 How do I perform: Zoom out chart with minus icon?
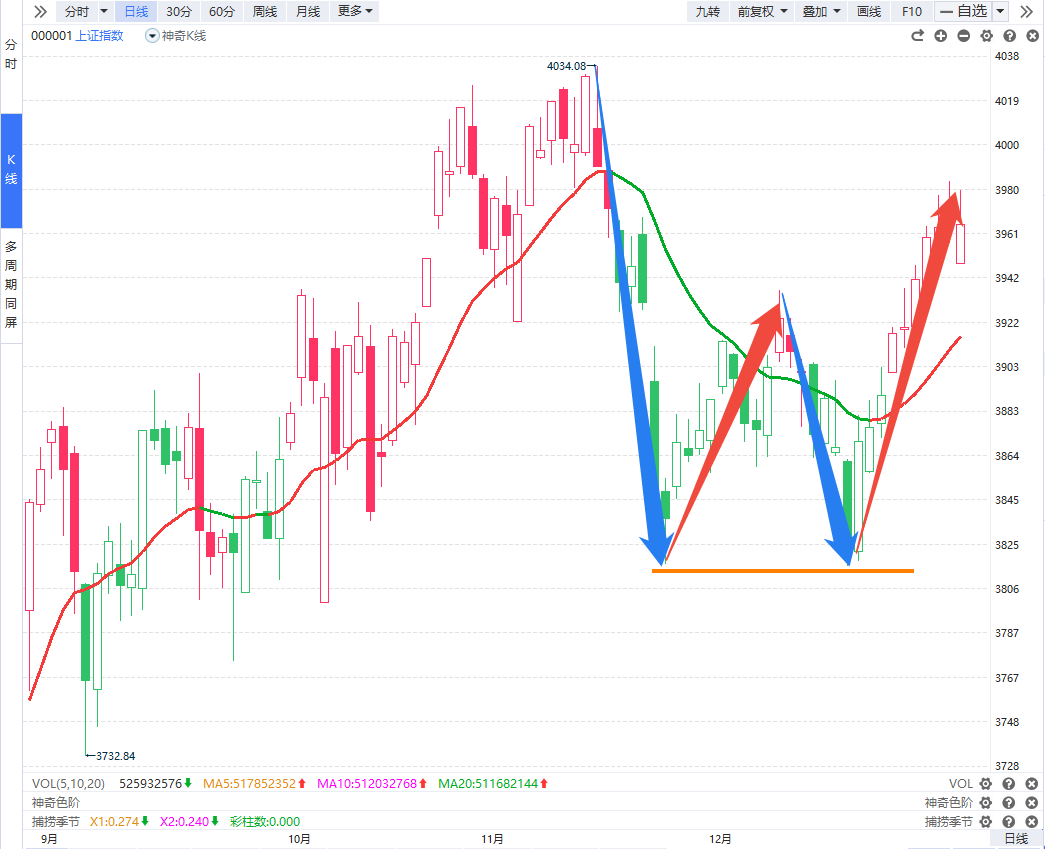[964, 36]
